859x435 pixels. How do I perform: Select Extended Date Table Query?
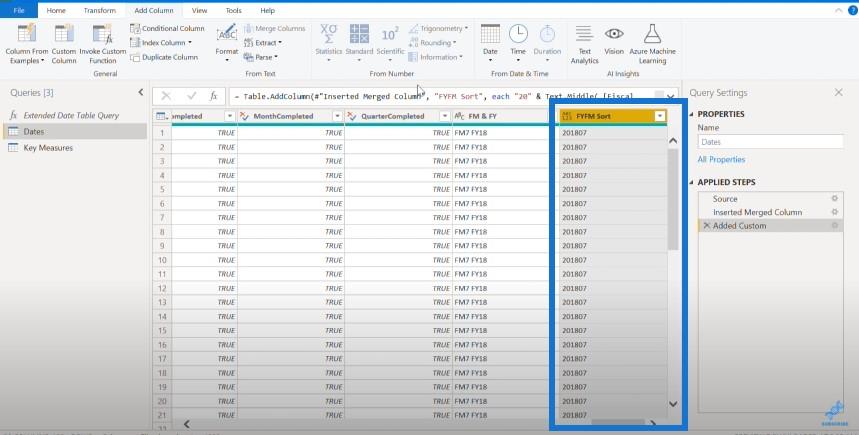[x=71, y=116]
